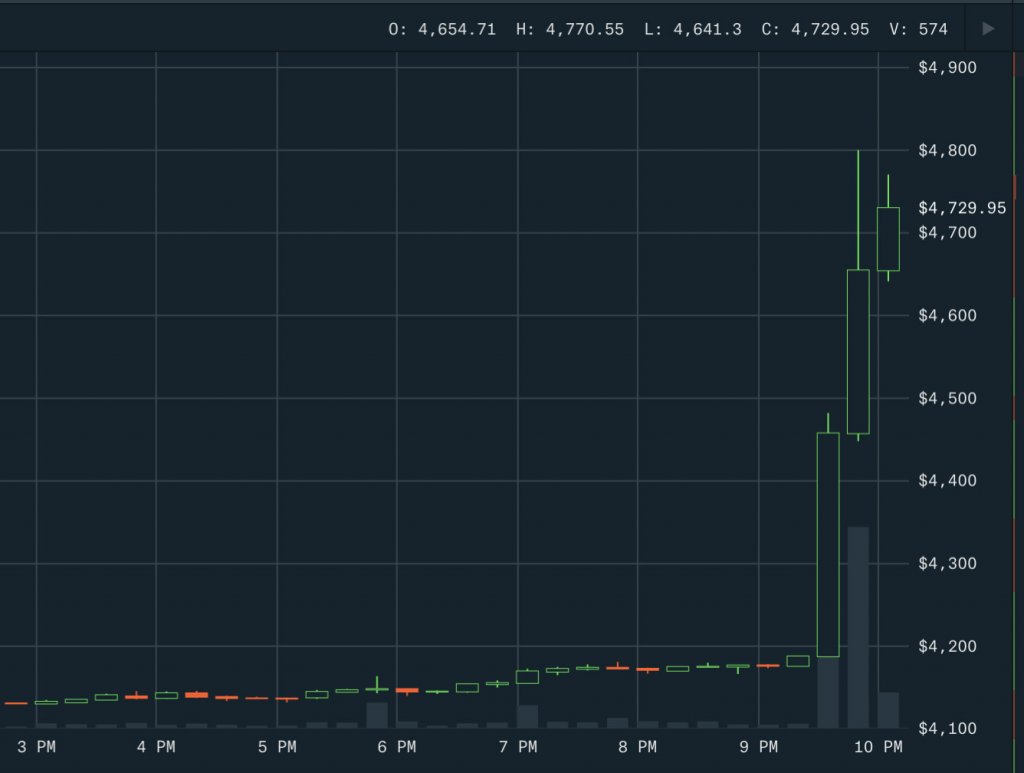This screenshot has width=1024, height=773.
Task: Click the $4,500 price axis label
Action: 947,399
